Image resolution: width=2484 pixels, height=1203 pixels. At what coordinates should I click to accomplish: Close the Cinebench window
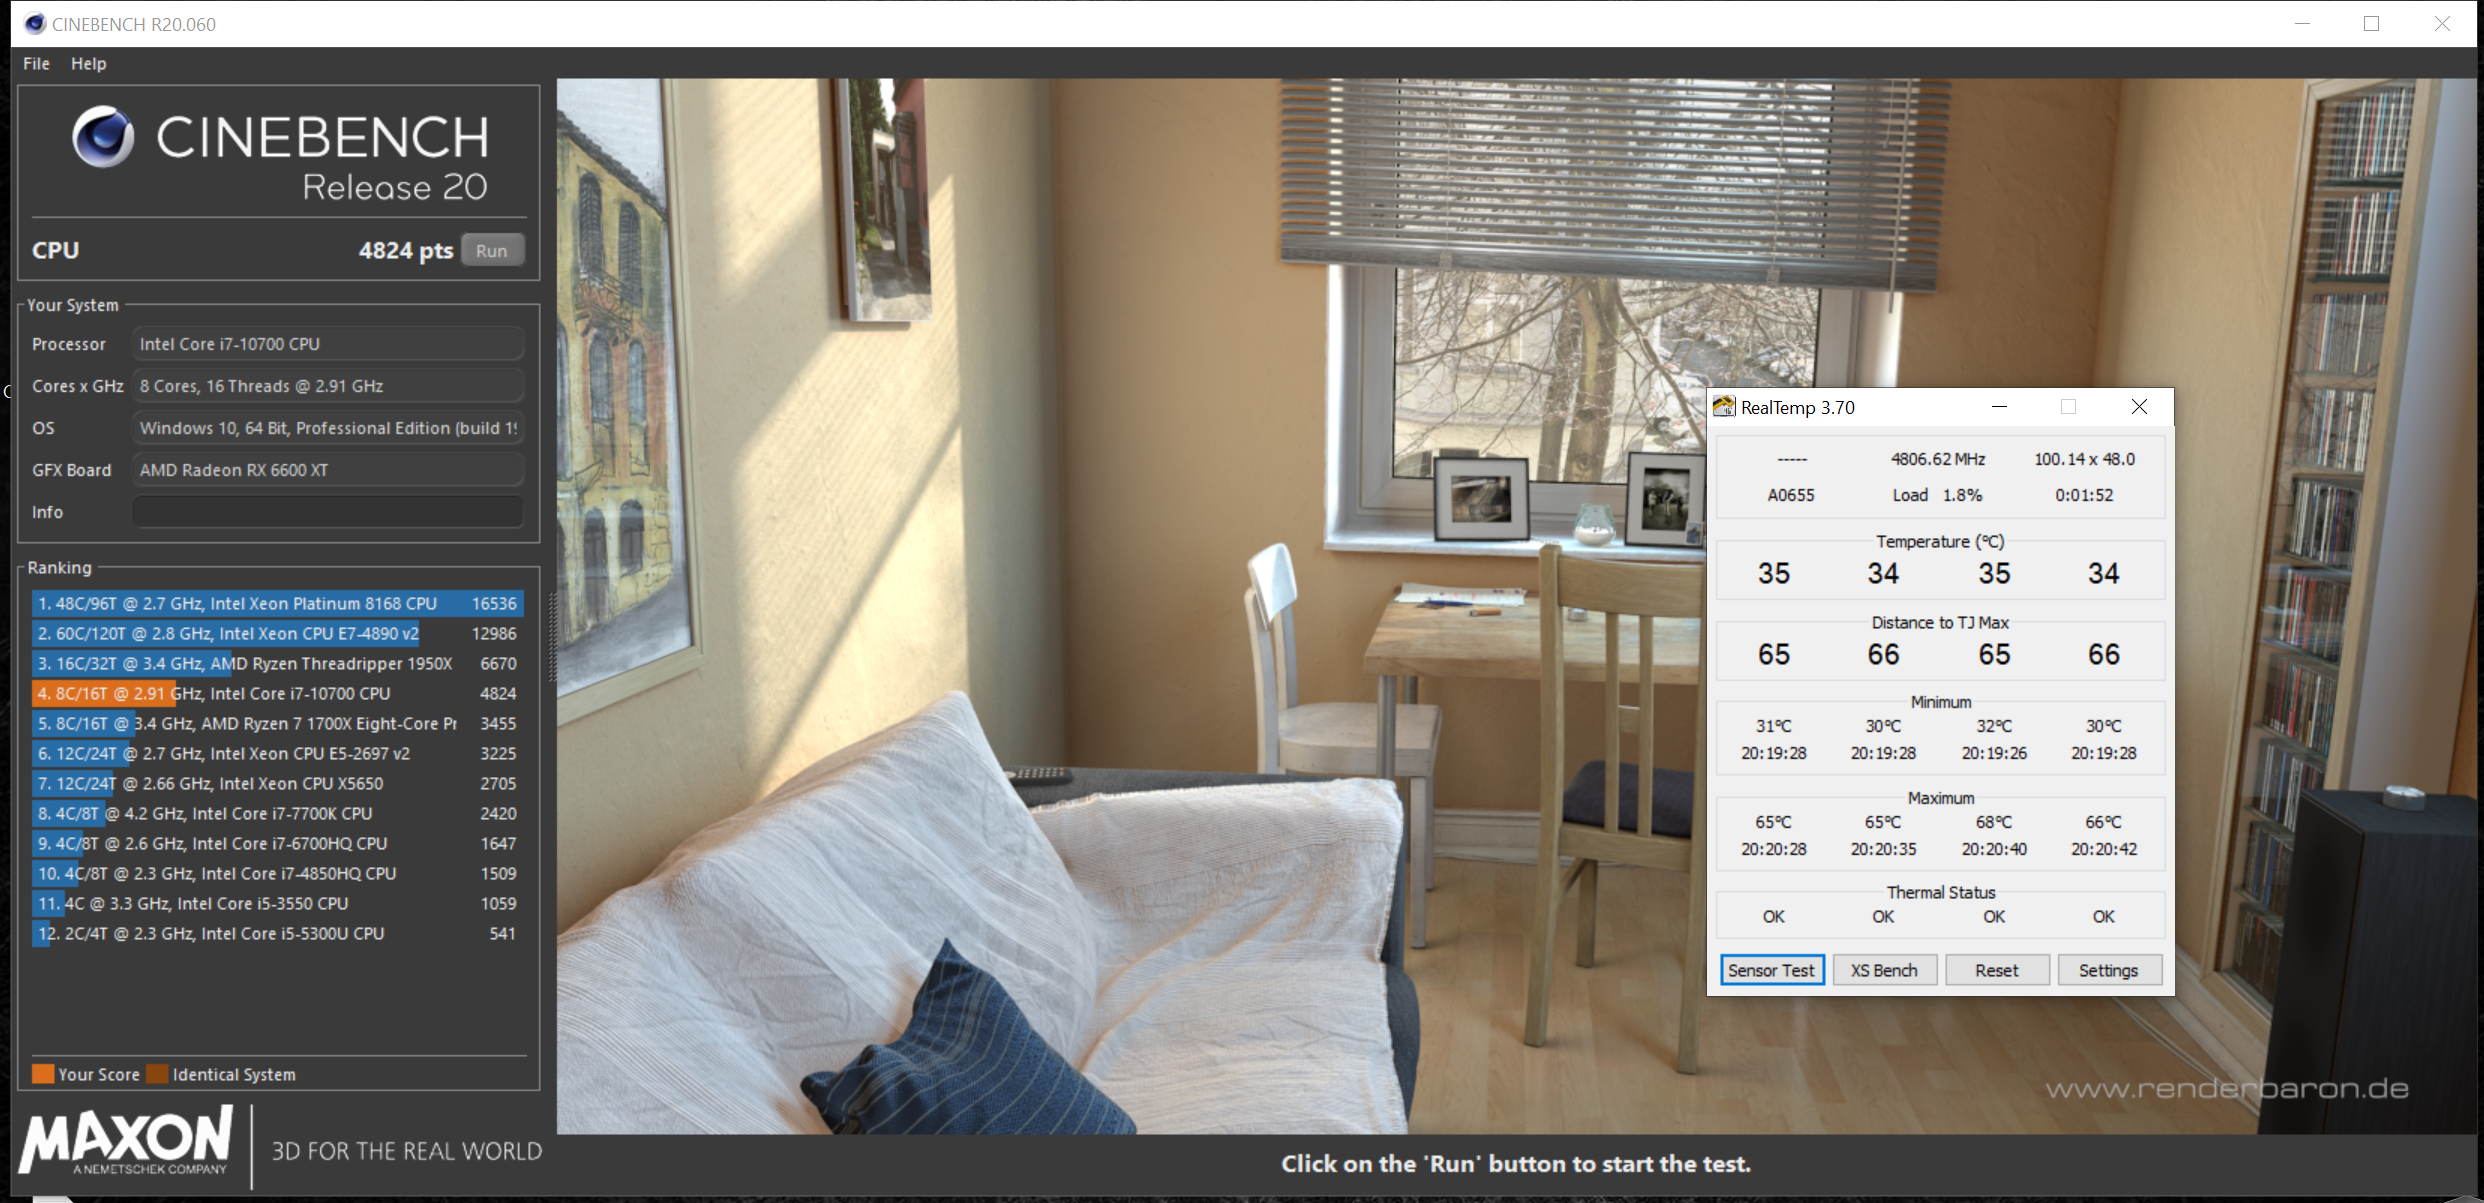[2442, 23]
